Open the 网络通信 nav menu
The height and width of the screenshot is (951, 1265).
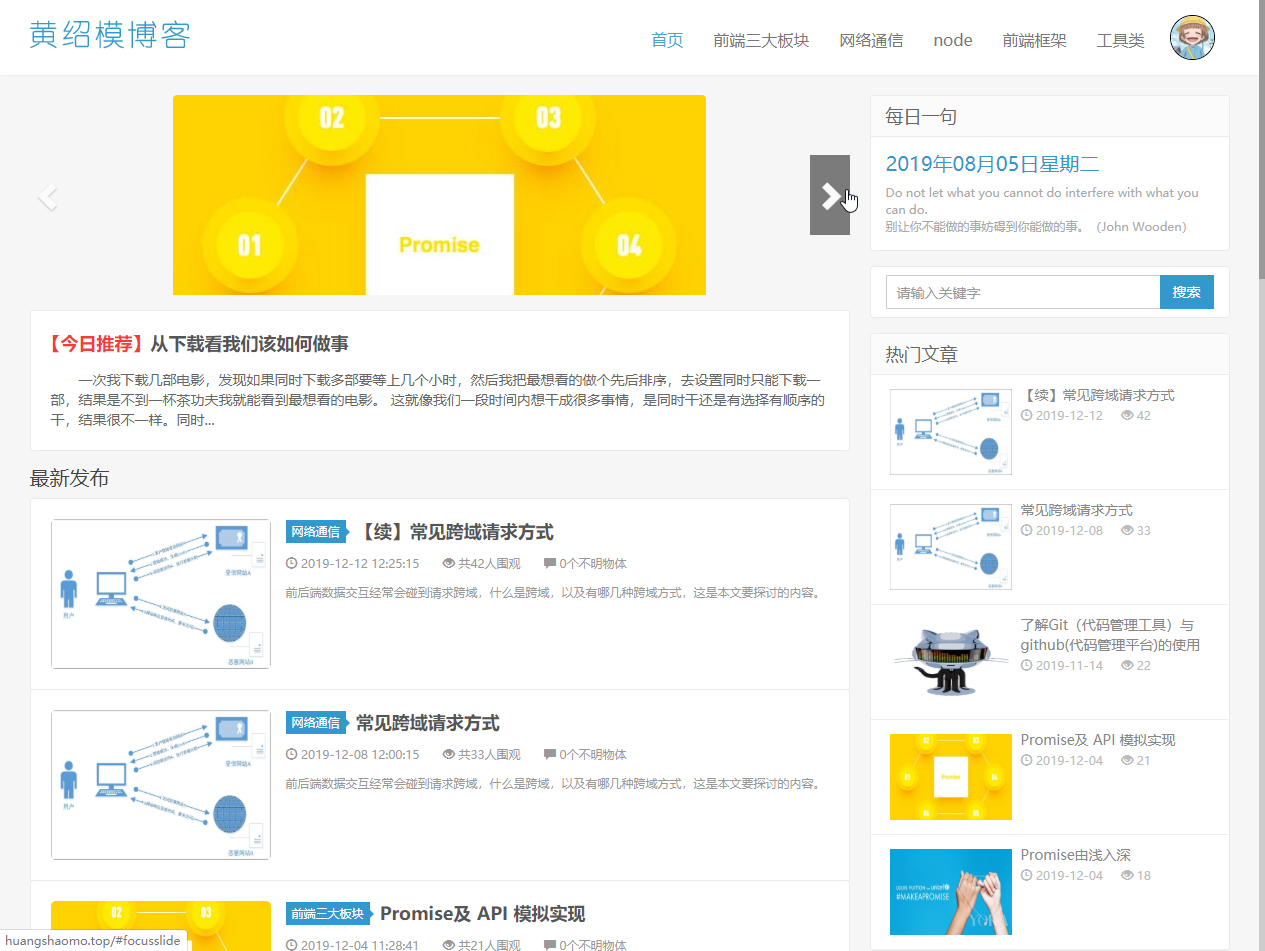coord(871,40)
